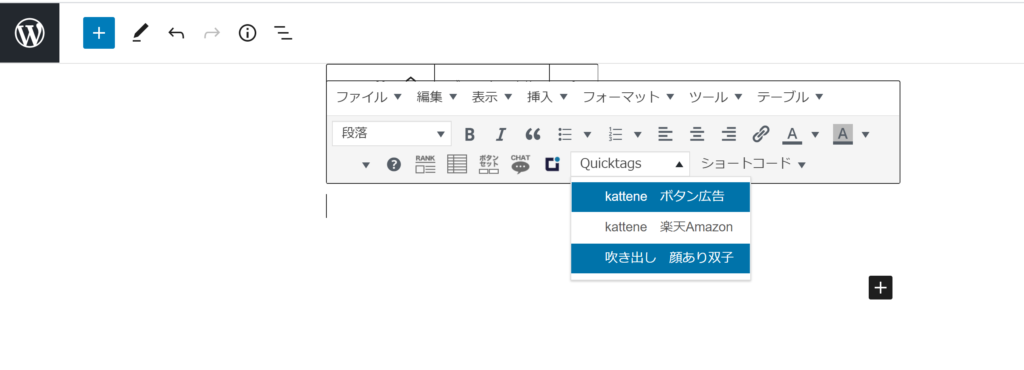Open the blue block inserter plus button
This screenshot has width=1024, height=370.
99,33
